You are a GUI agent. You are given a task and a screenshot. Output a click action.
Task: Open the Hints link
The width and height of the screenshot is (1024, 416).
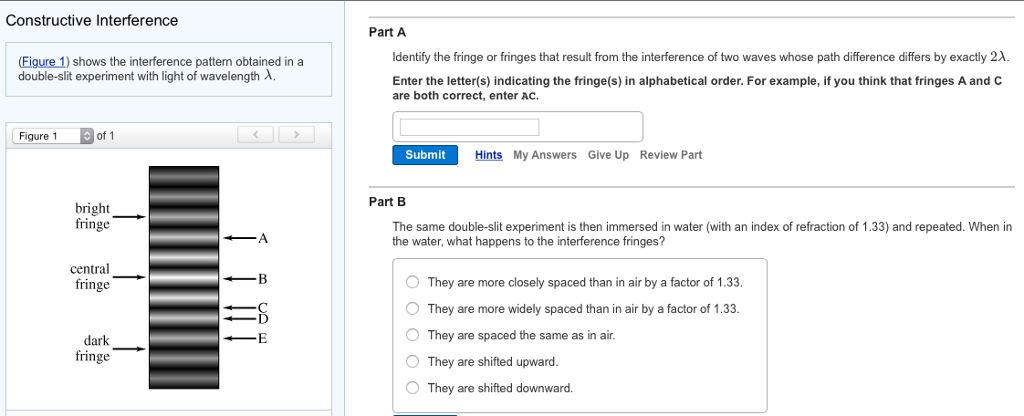point(489,155)
